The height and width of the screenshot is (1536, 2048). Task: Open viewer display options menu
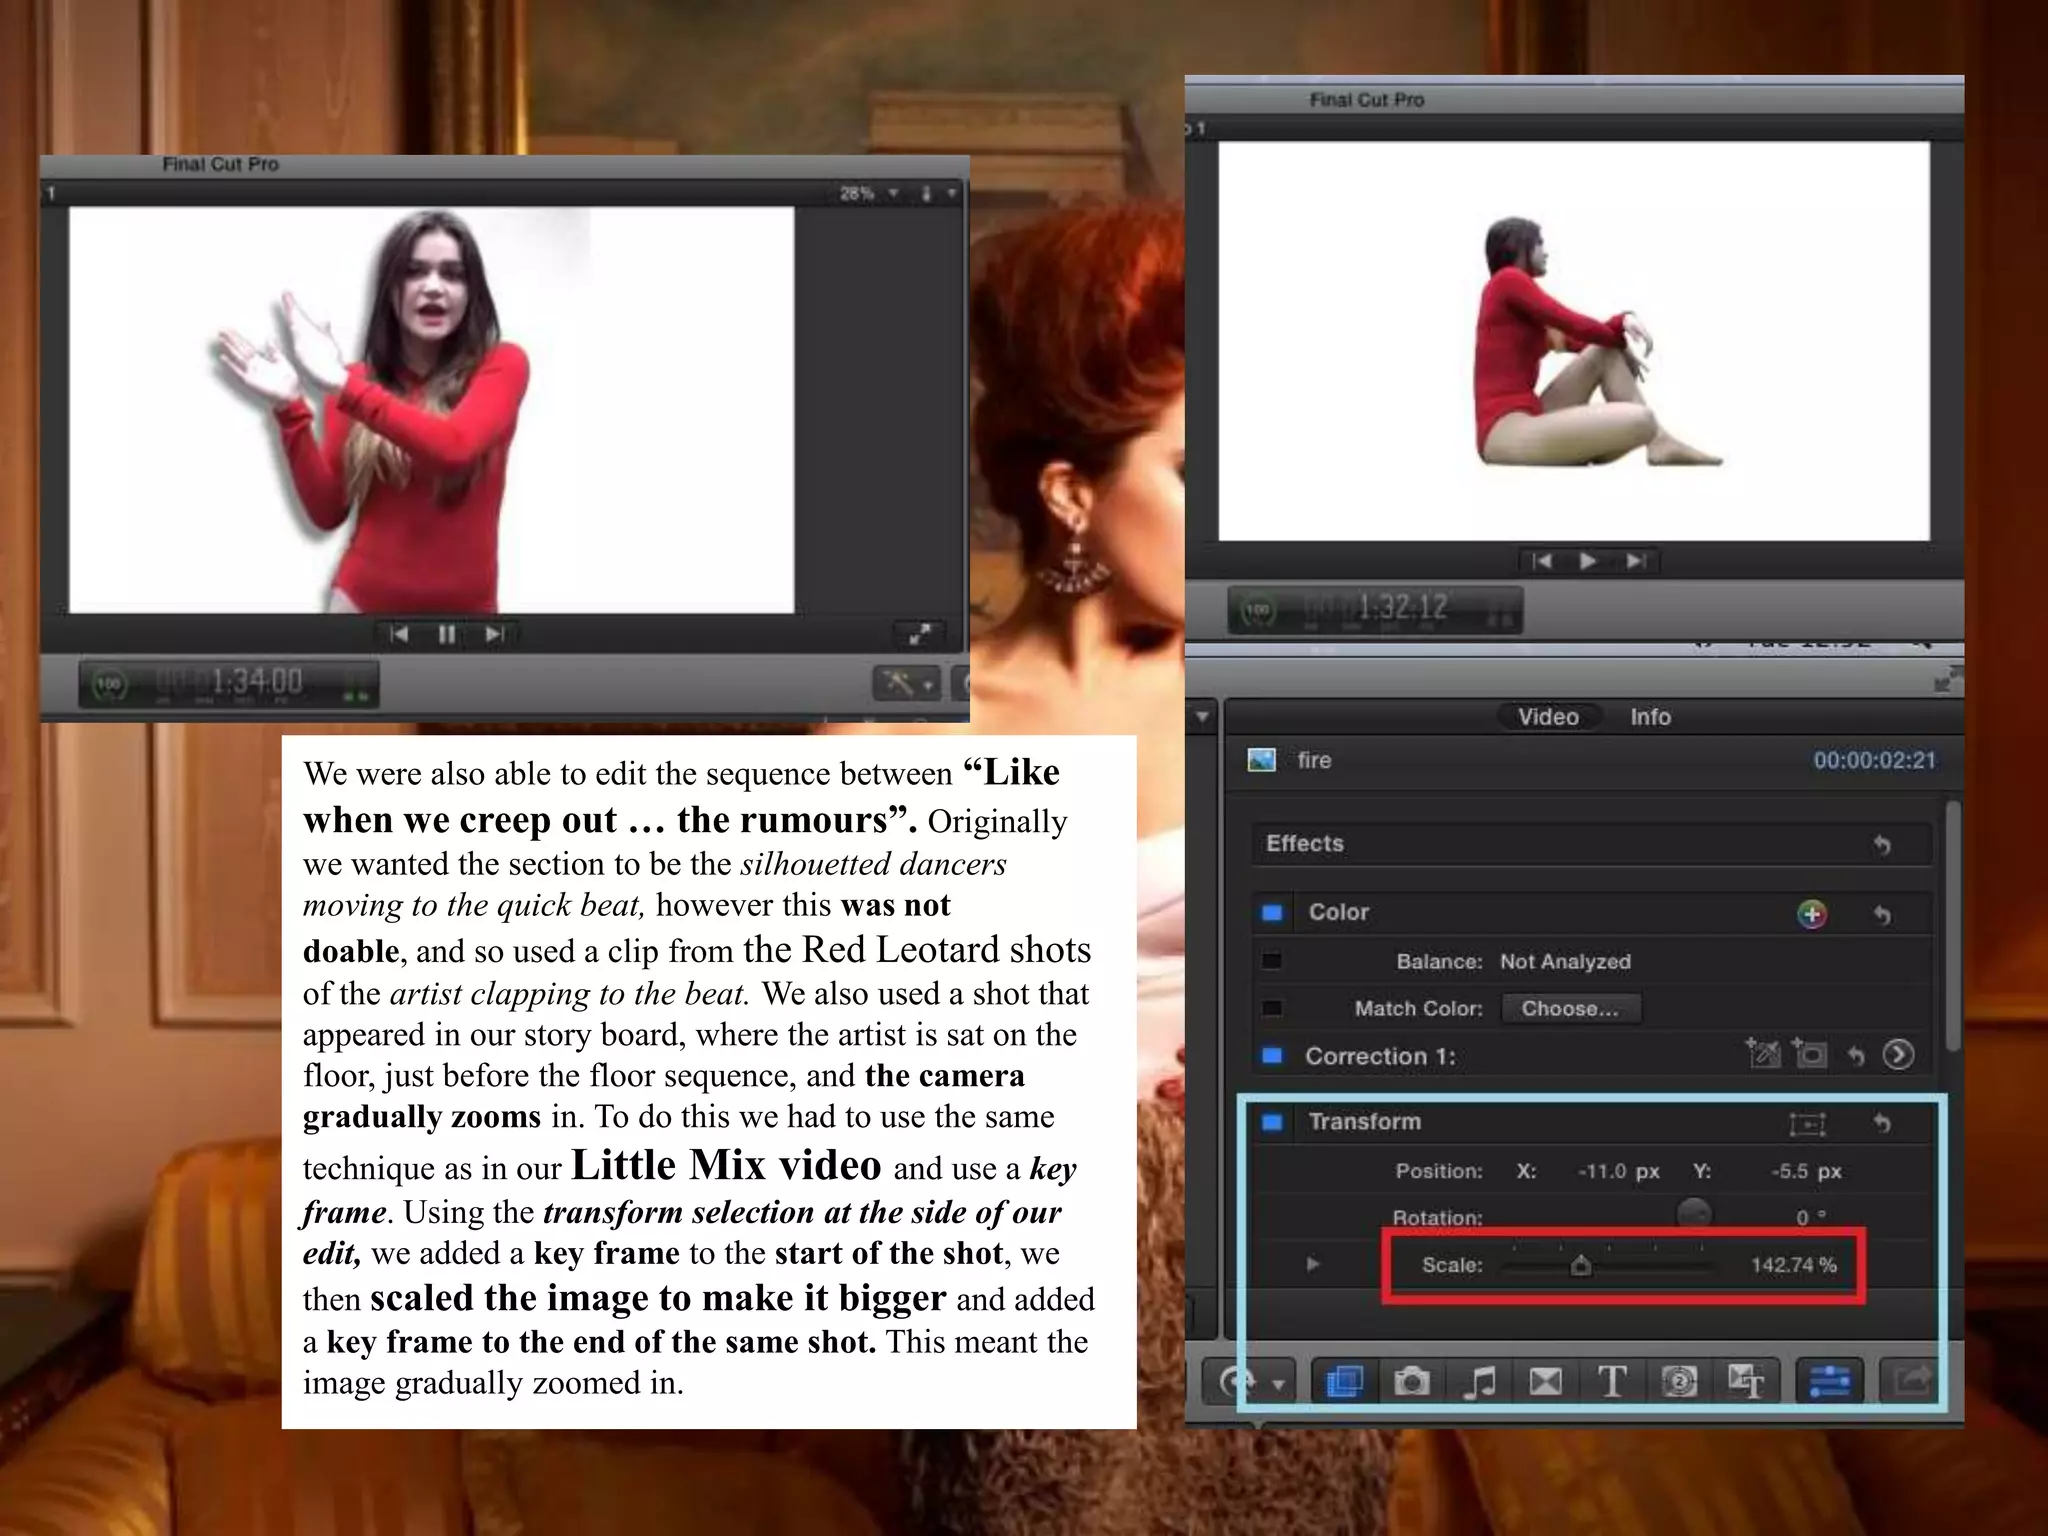tap(937, 193)
